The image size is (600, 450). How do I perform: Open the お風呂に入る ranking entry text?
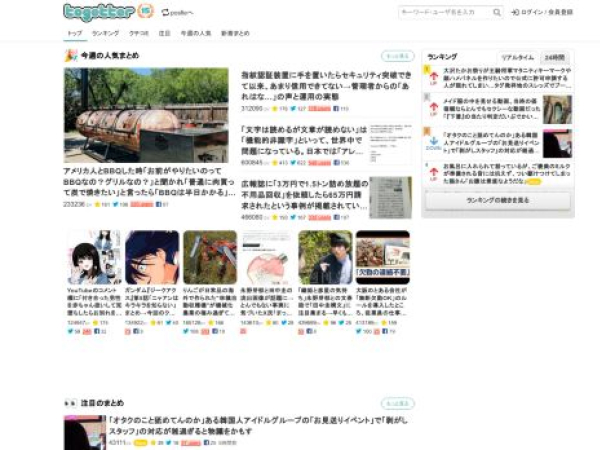(507, 174)
